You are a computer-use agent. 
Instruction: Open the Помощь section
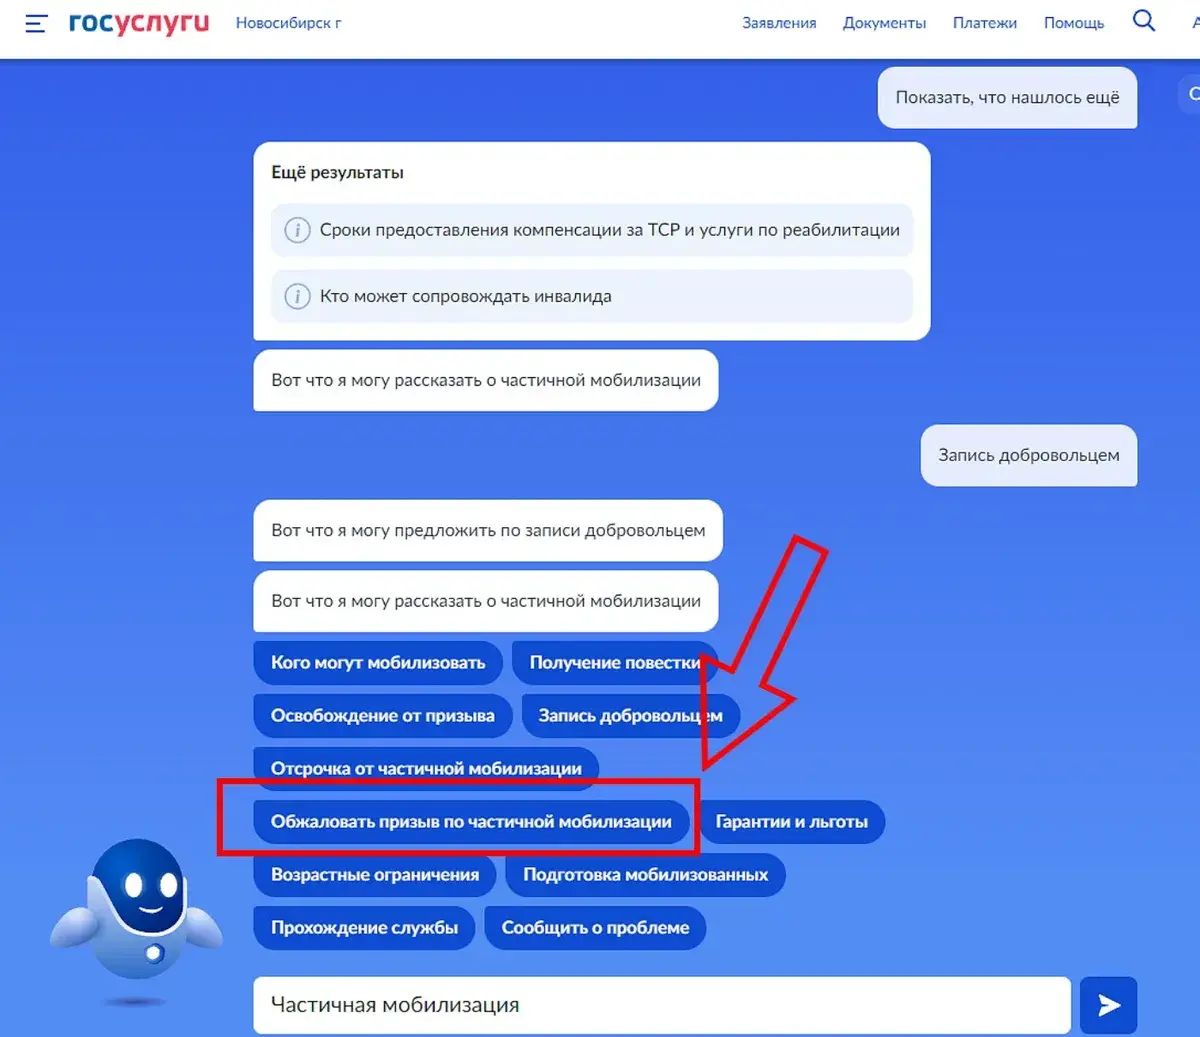point(1073,22)
